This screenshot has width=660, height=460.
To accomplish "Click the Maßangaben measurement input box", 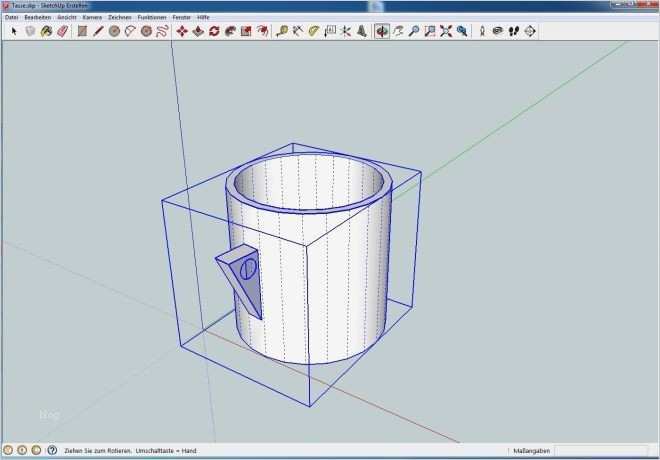I will coord(602,451).
